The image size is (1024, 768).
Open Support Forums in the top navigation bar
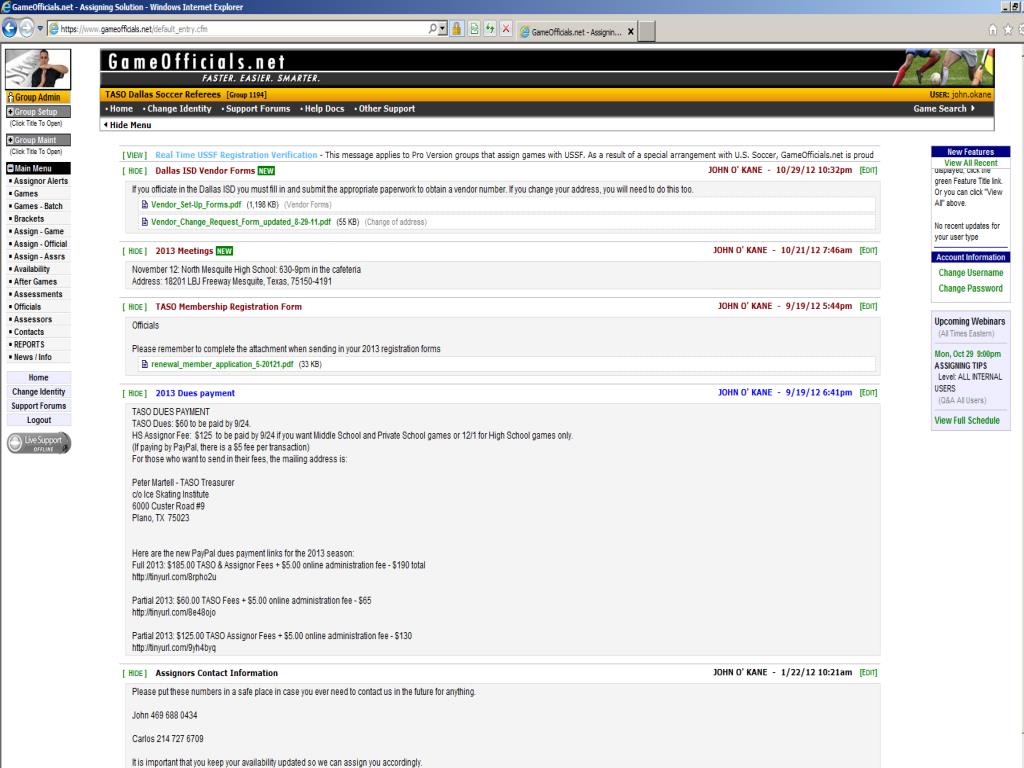point(258,109)
